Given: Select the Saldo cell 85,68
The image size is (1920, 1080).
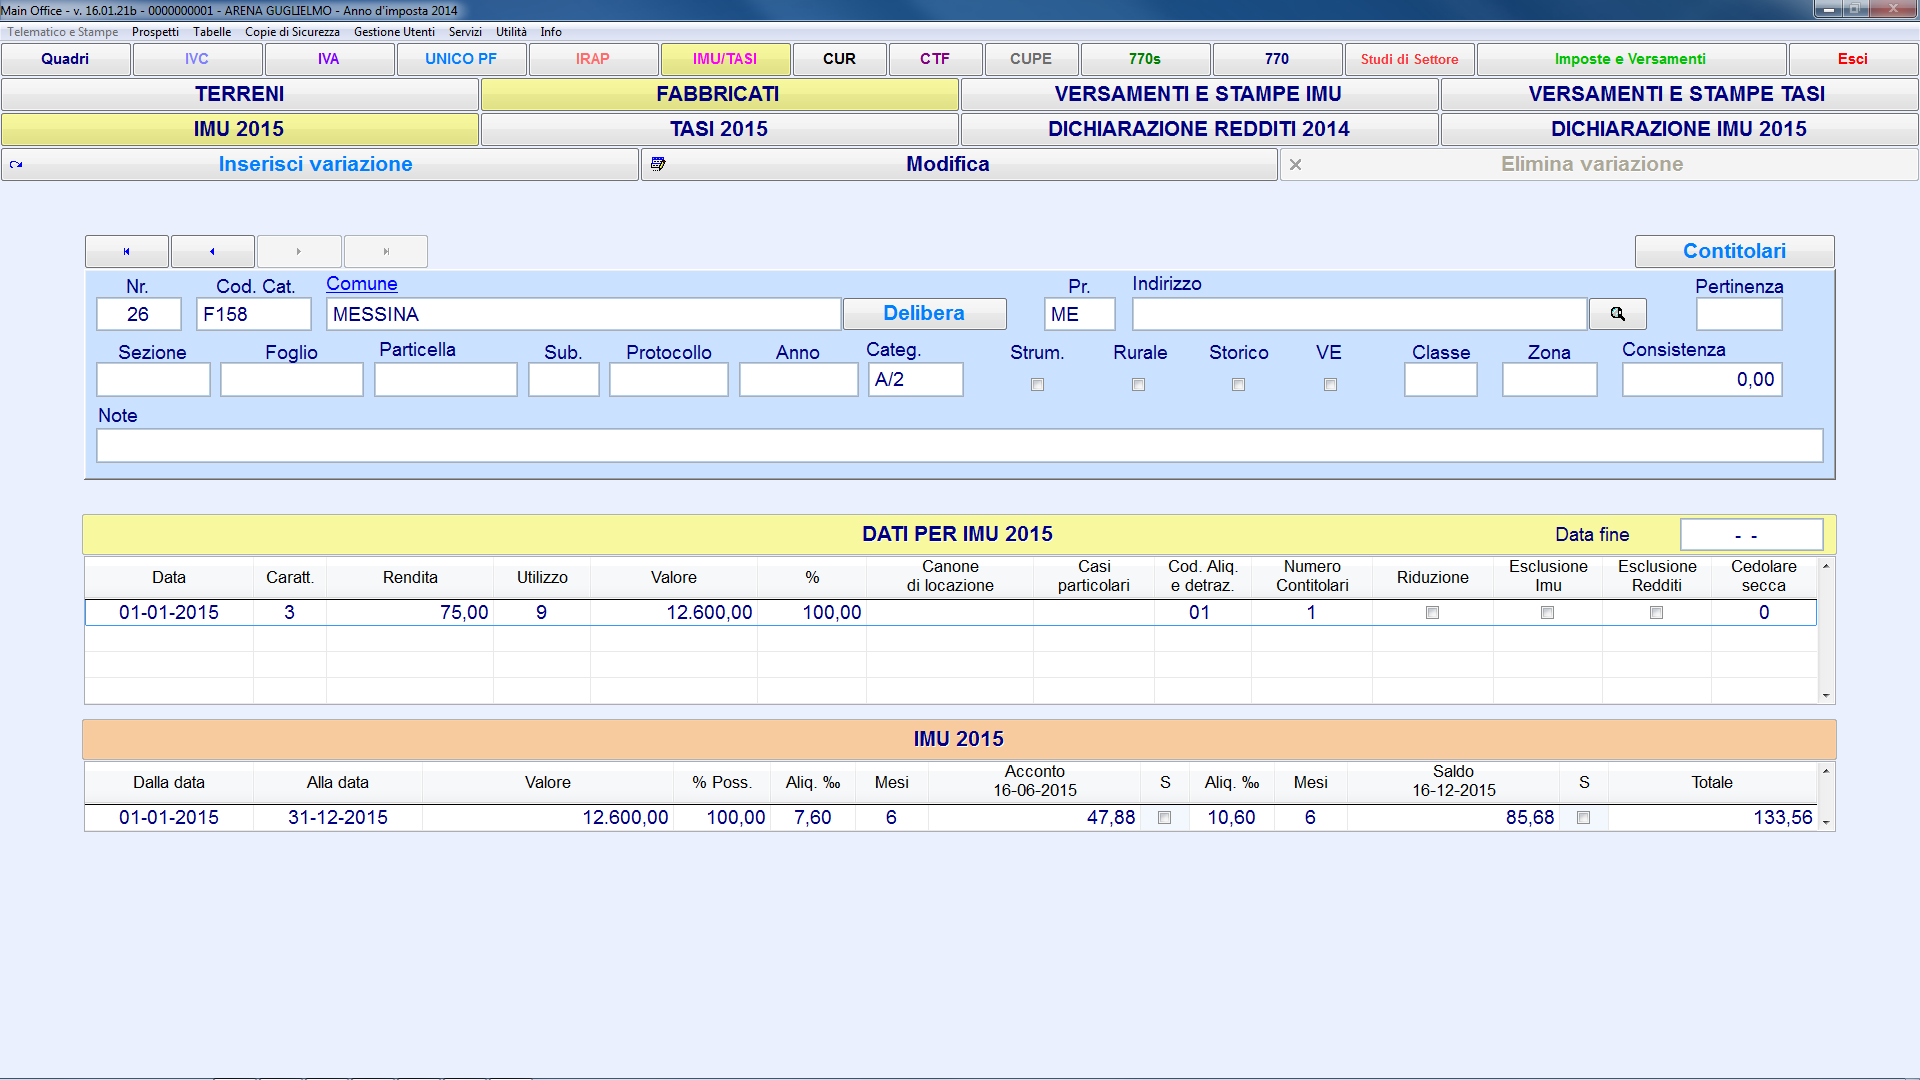Looking at the screenshot, I should pos(1453,817).
